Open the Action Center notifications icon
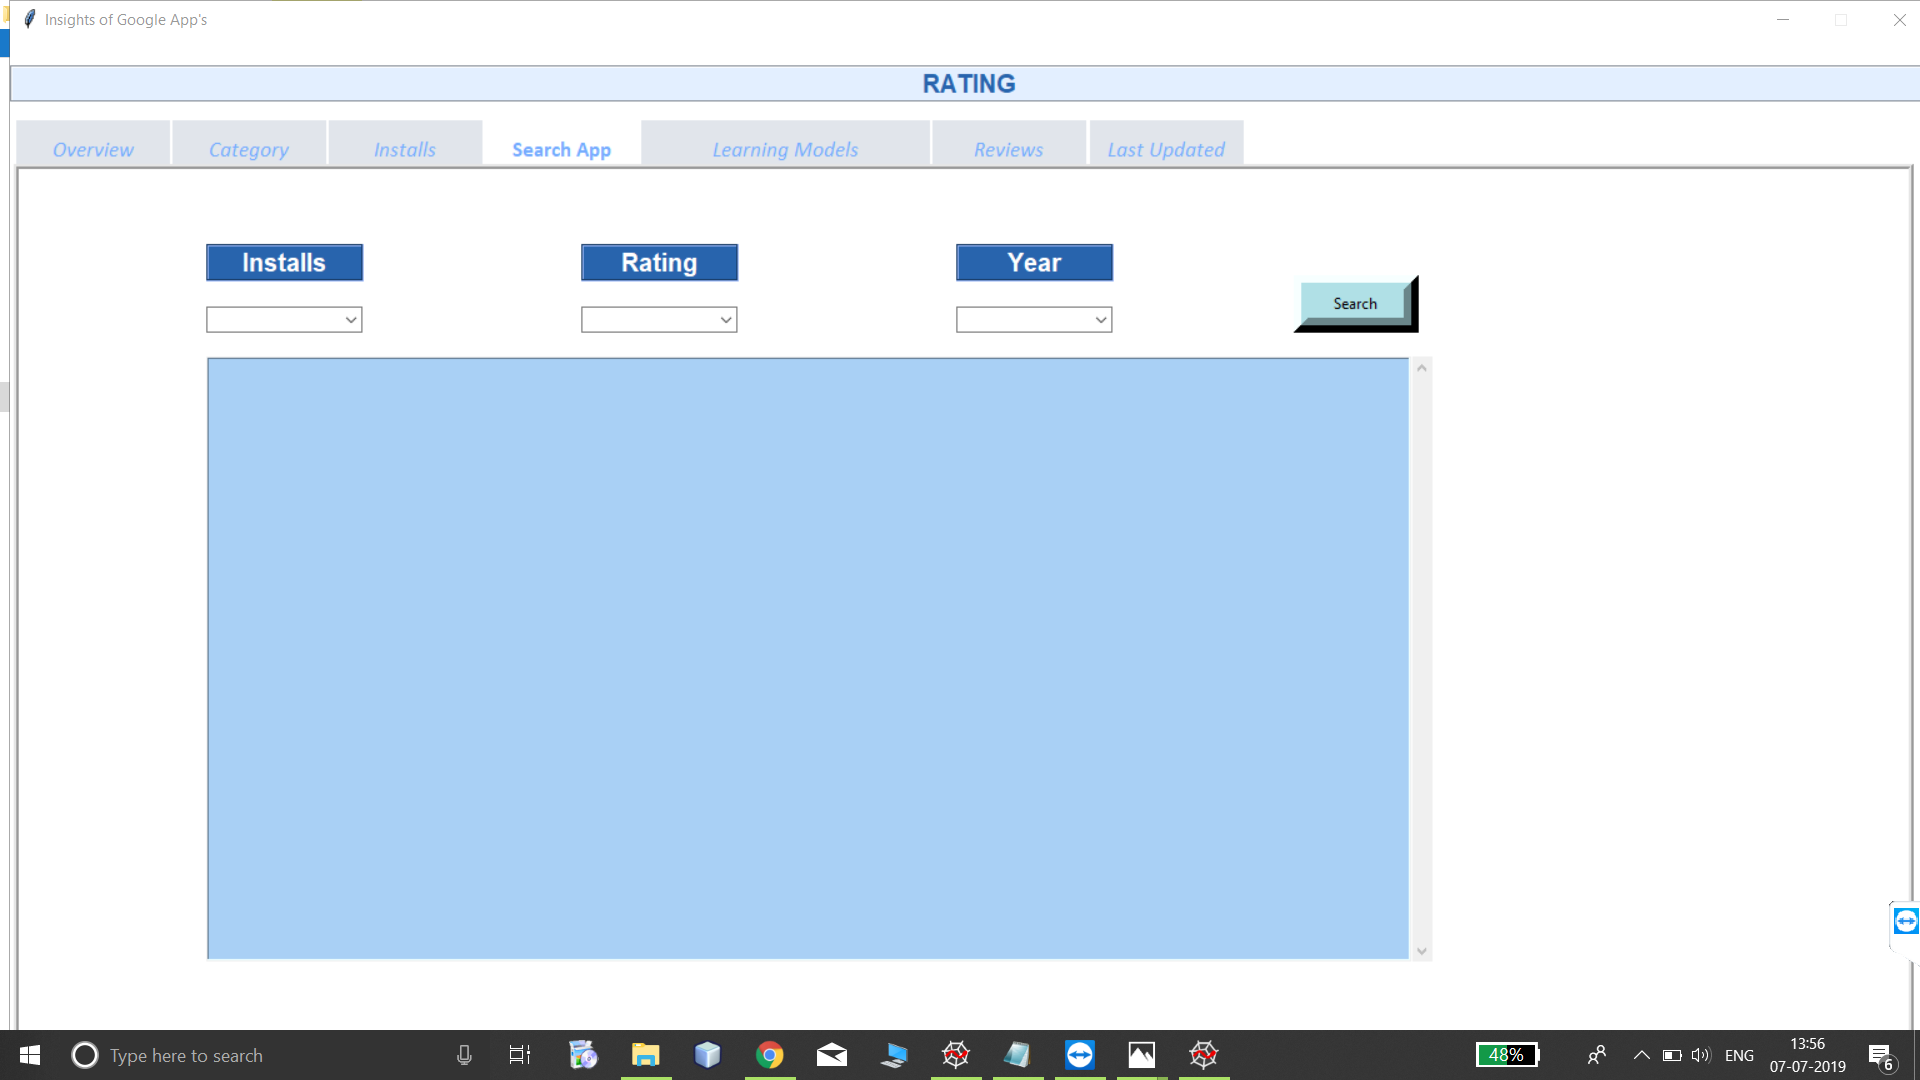 tap(1879, 1055)
